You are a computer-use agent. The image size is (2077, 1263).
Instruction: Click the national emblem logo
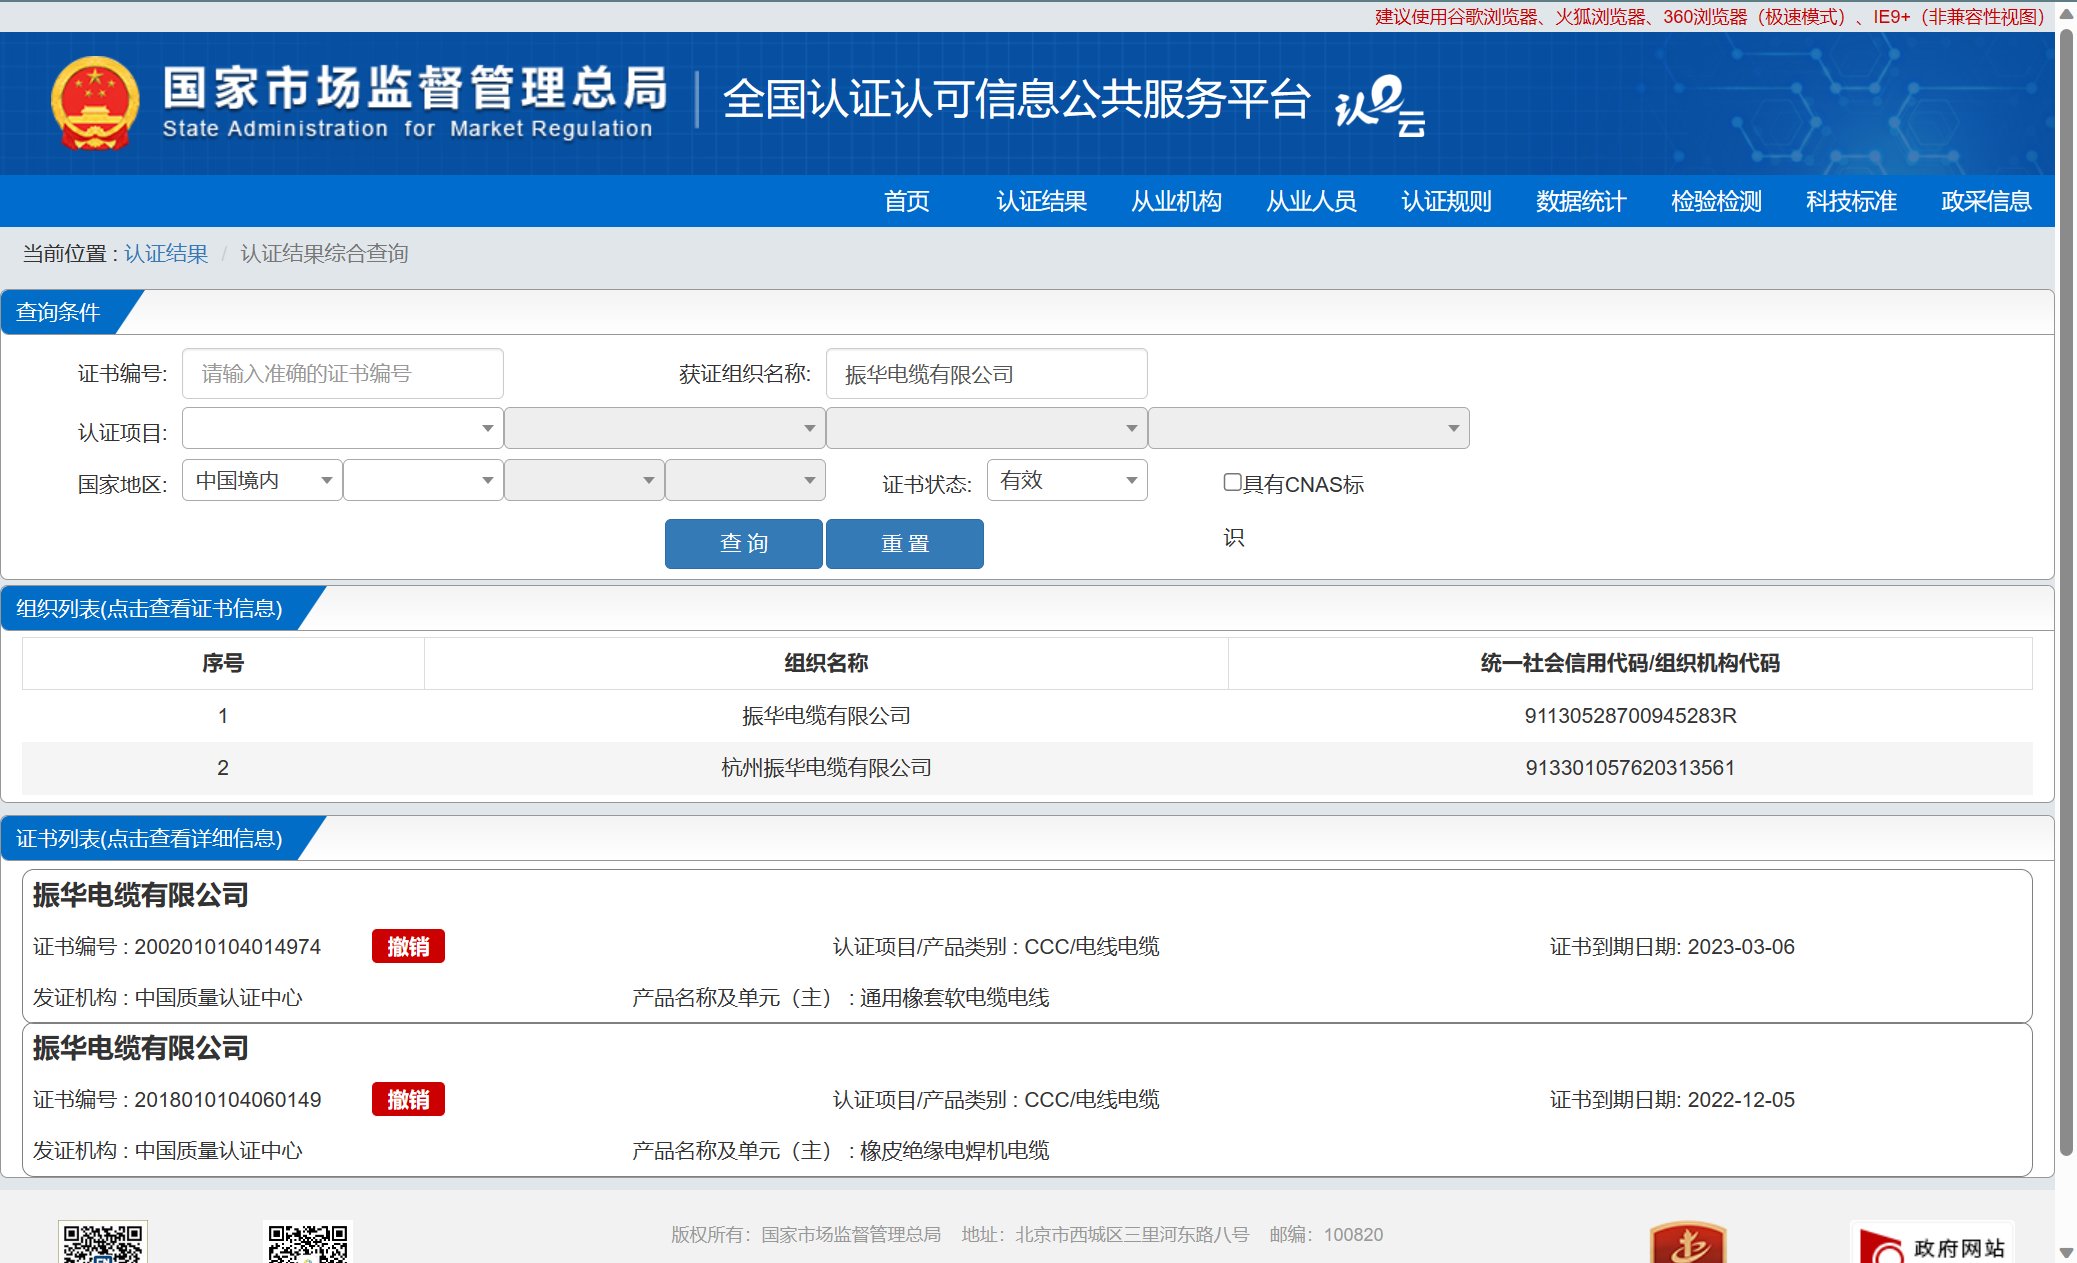[x=95, y=103]
